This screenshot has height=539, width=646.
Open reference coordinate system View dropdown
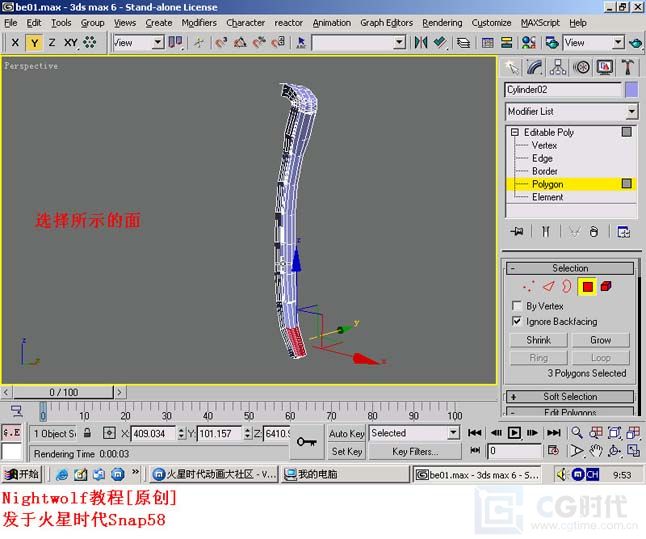(139, 42)
